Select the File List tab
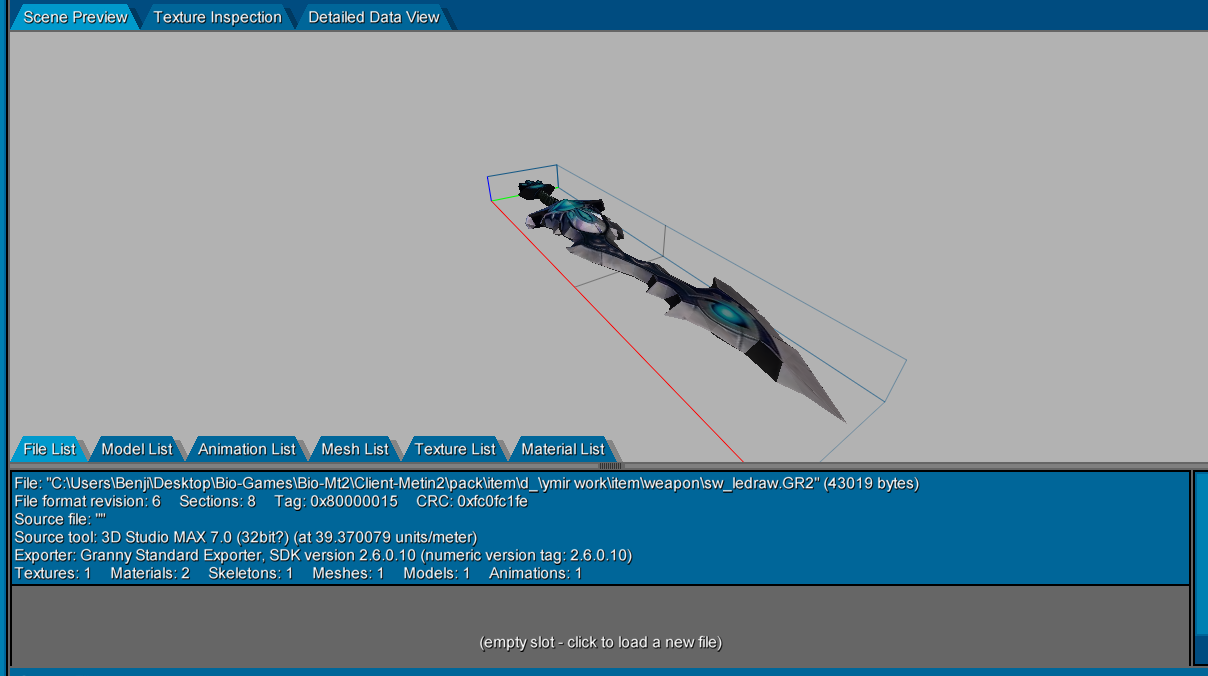This screenshot has width=1208, height=676. pos(49,449)
